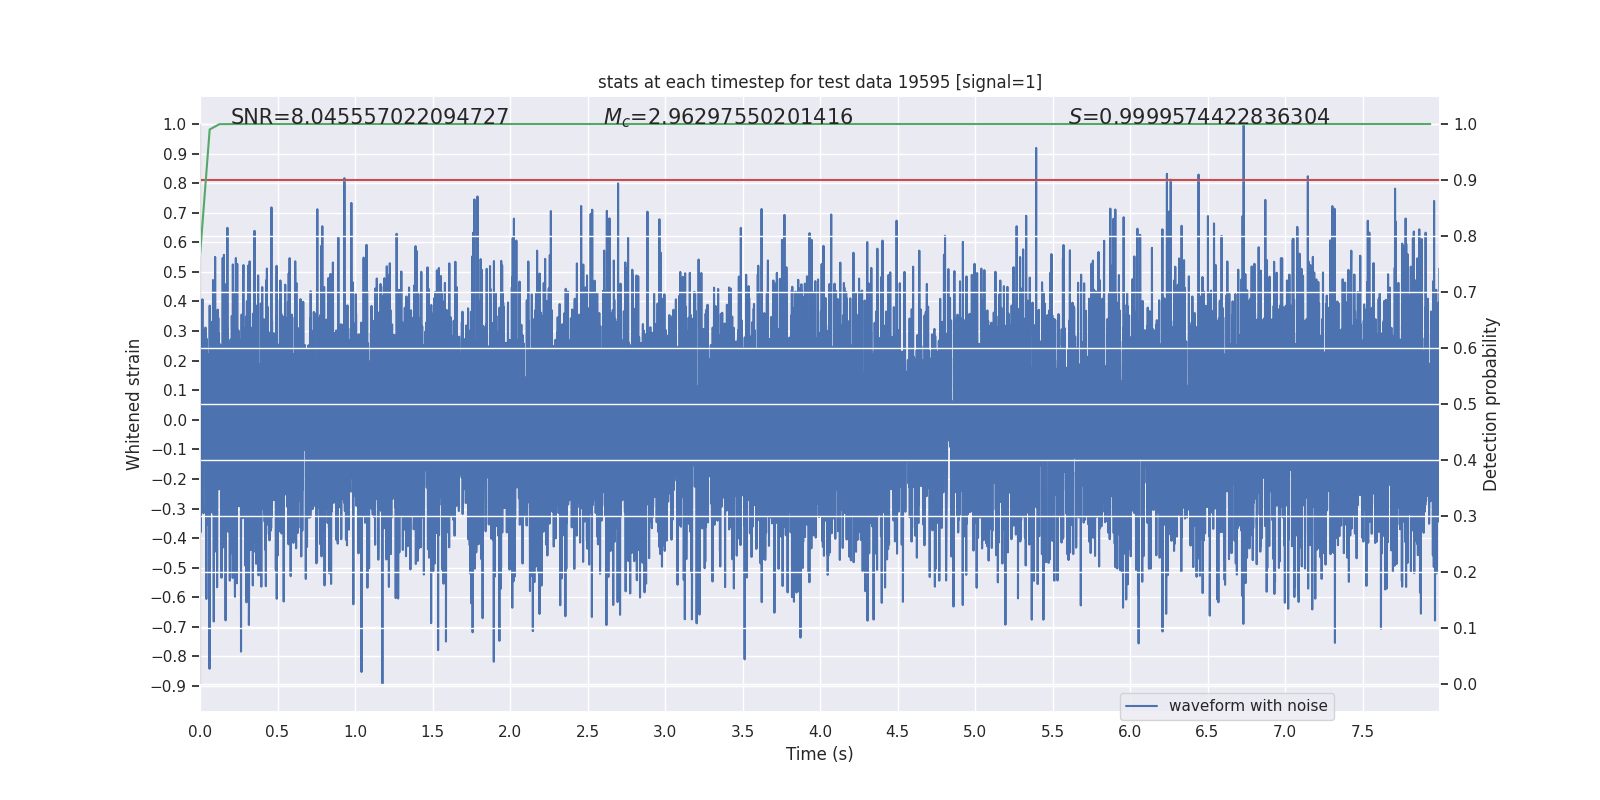Screen dimensions: 1600x800
Task: Select the Mc=2.96297550201416 annotation
Action: [x=728, y=117]
